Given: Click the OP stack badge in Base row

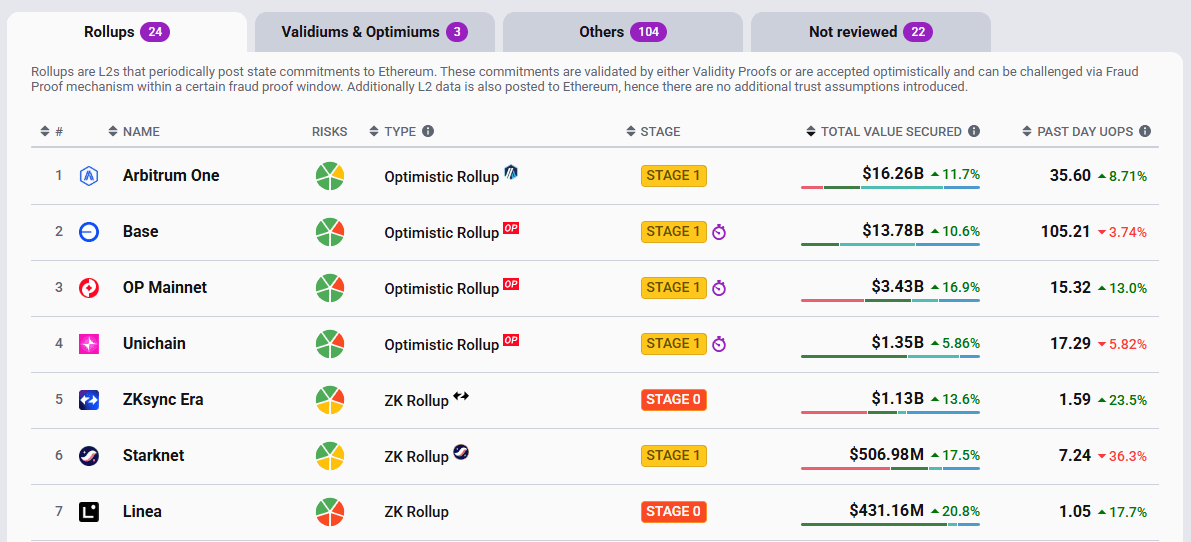Looking at the screenshot, I should coord(511,228).
